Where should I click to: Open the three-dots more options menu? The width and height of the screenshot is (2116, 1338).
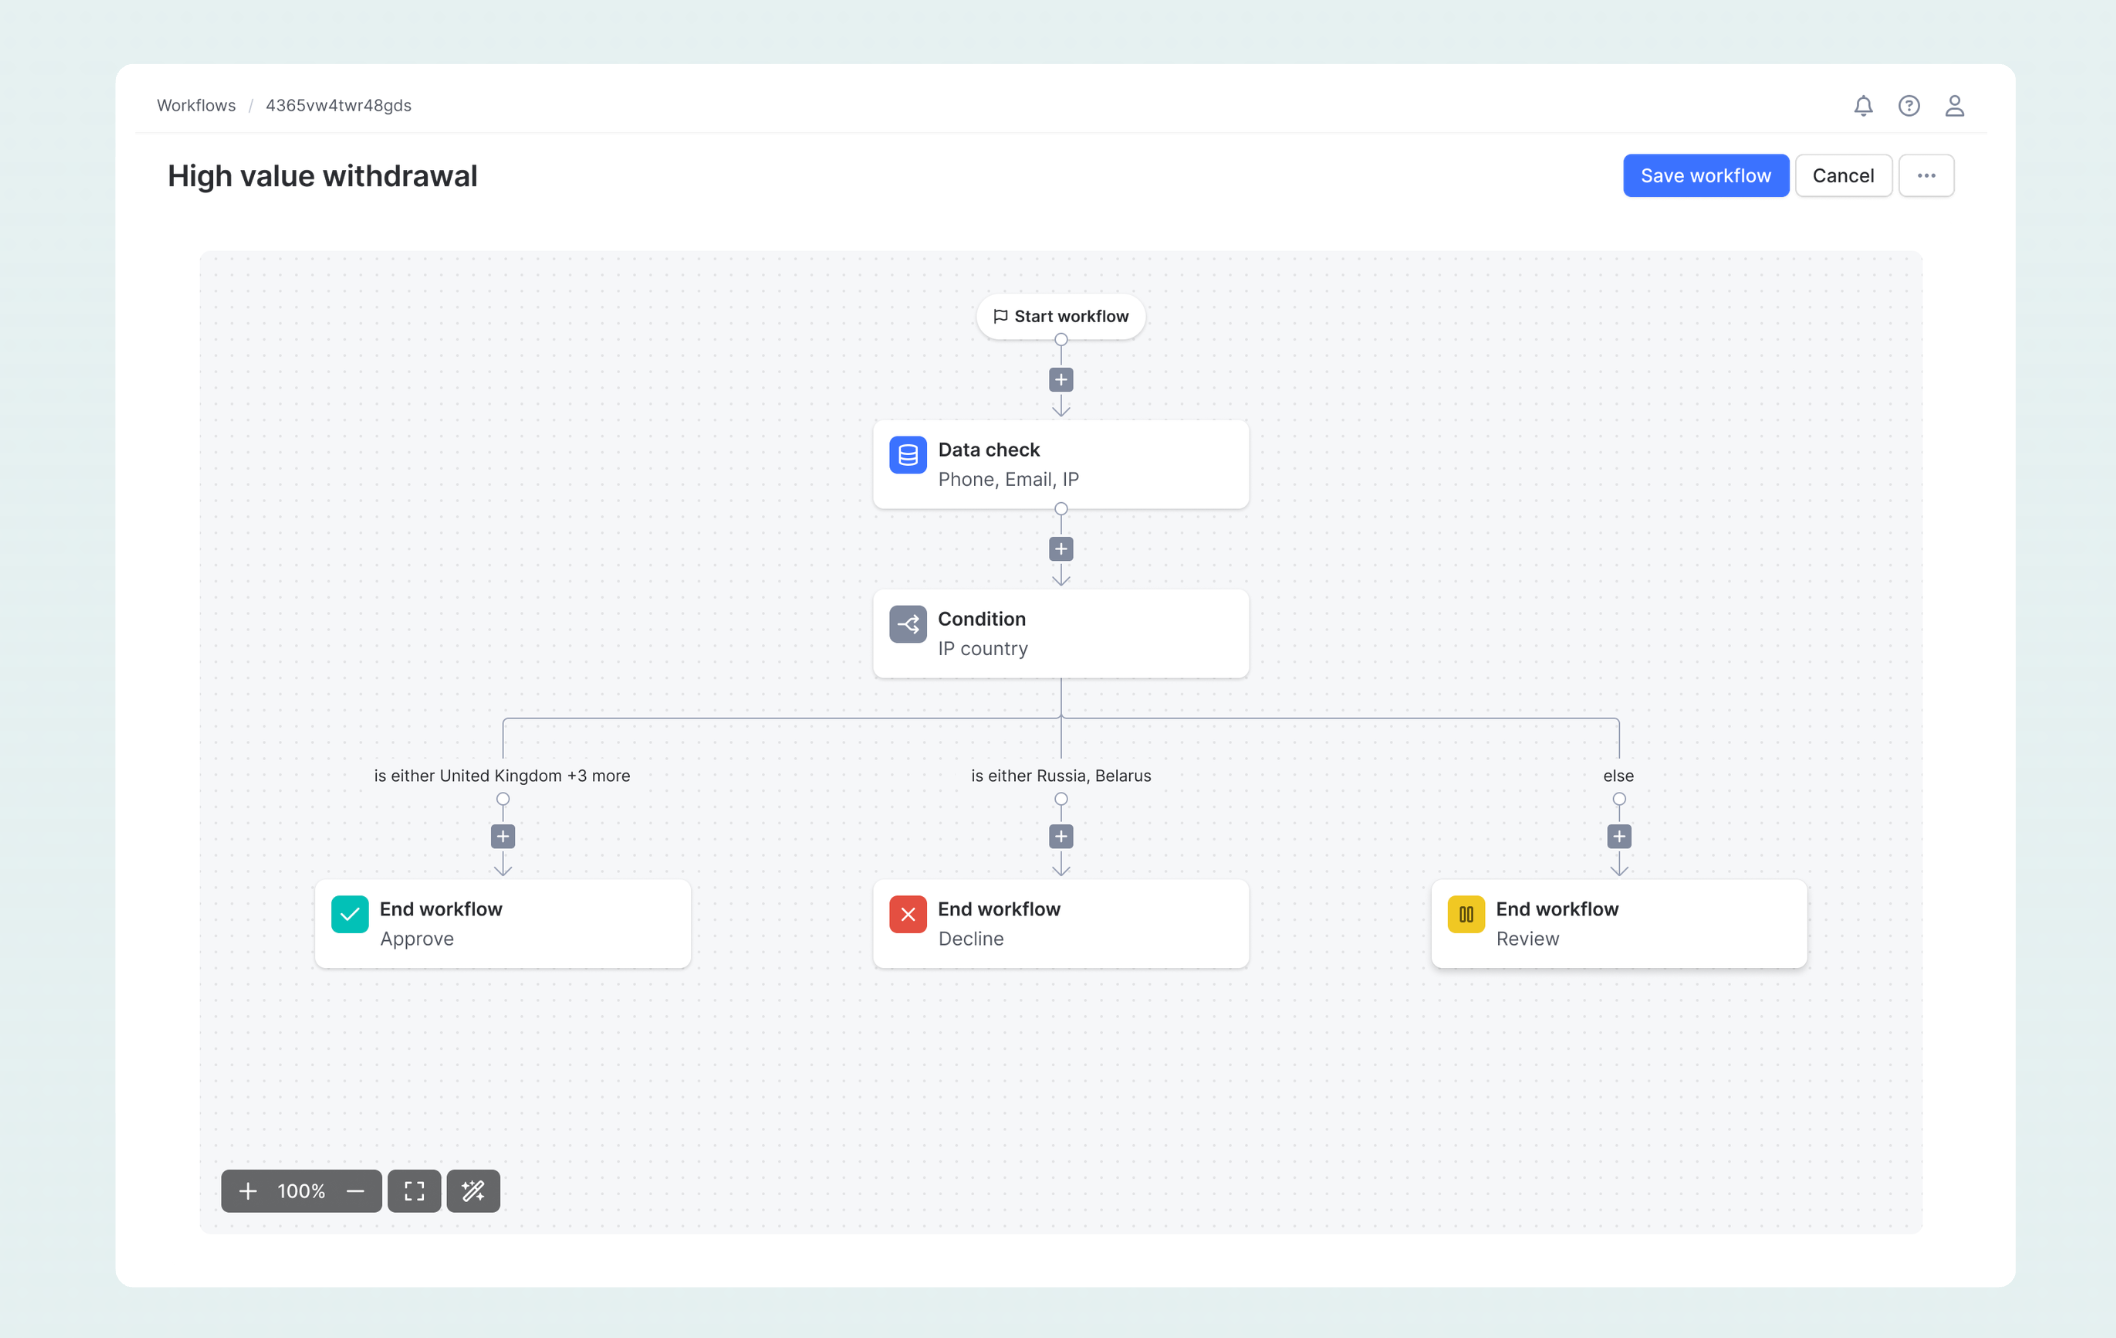(1926, 176)
